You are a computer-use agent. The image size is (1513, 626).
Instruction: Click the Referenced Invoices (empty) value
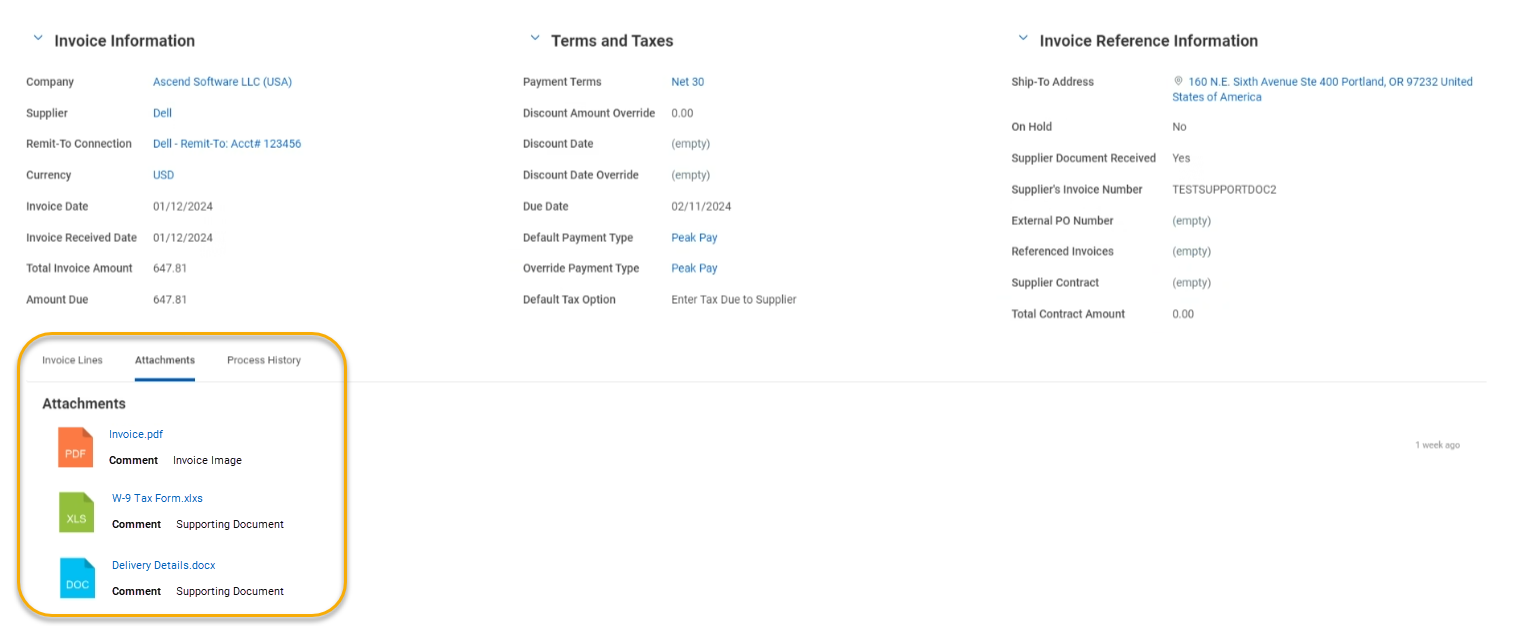1191,251
